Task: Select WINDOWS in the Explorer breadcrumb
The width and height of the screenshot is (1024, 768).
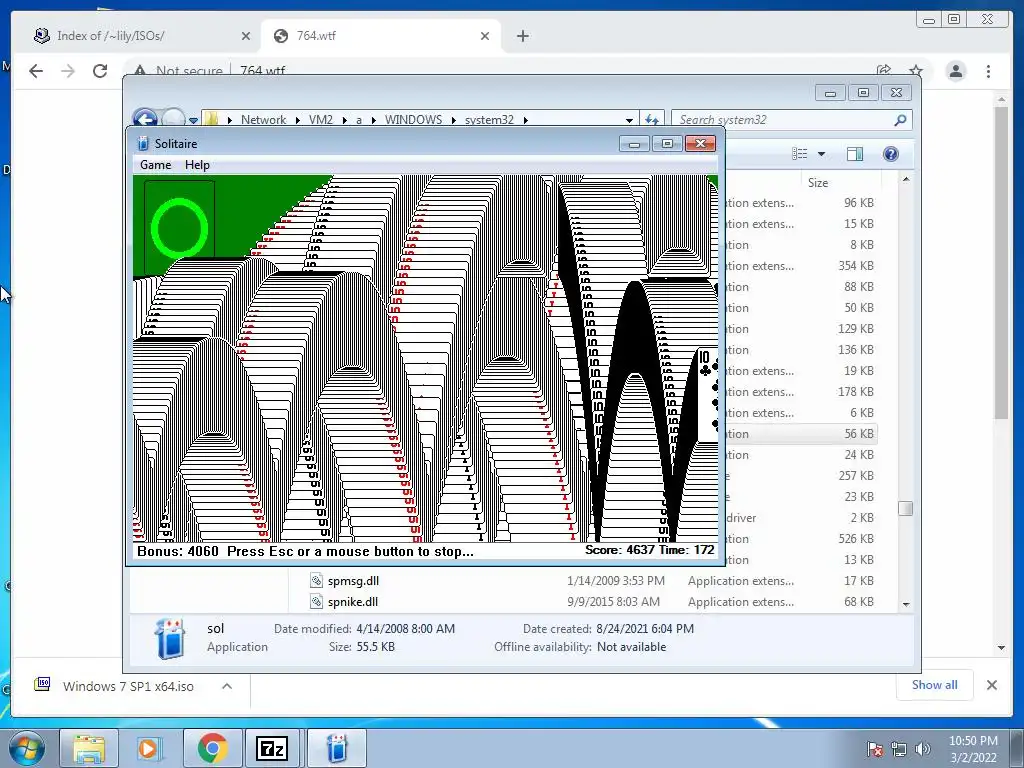Action: click(x=413, y=120)
